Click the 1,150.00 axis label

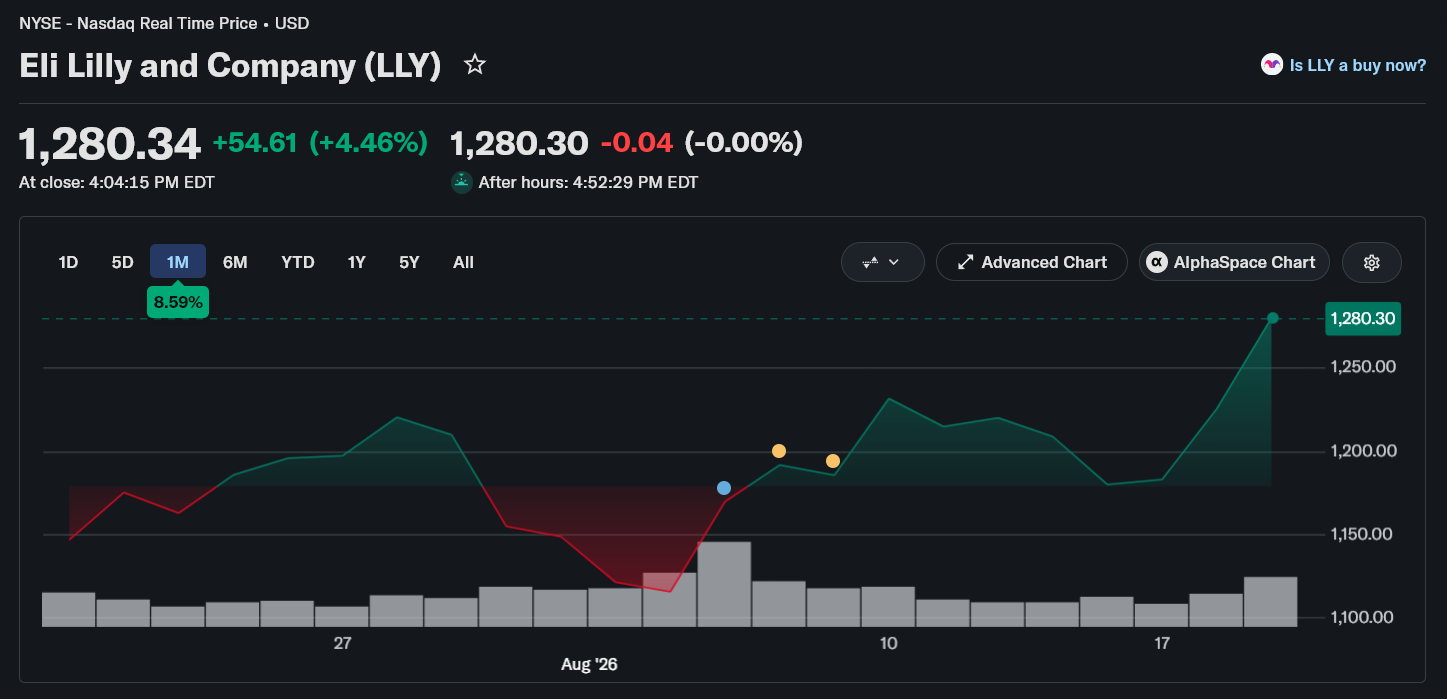1362,534
